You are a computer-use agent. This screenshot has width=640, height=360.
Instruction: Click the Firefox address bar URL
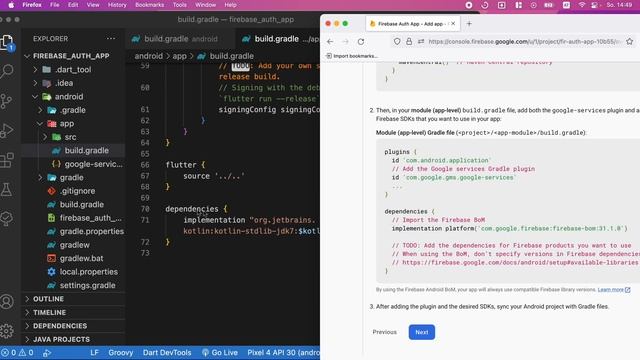(x=525, y=42)
